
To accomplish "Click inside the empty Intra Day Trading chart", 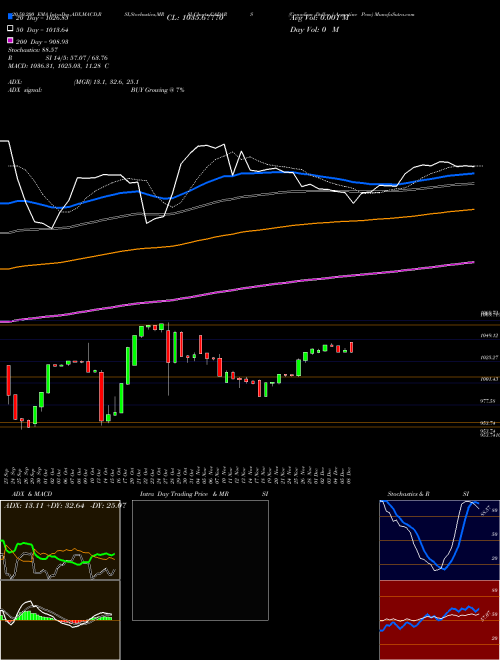I will [200, 560].
